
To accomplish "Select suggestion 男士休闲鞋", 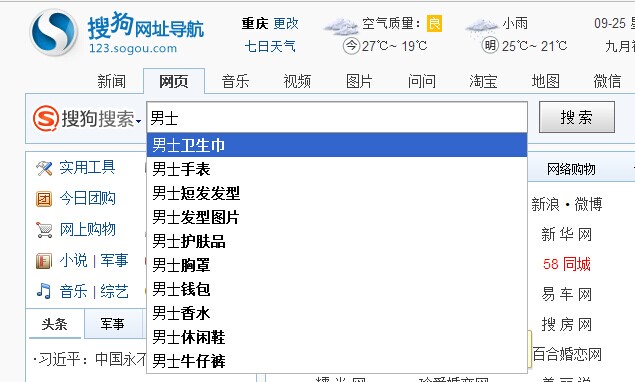I will point(337,337).
